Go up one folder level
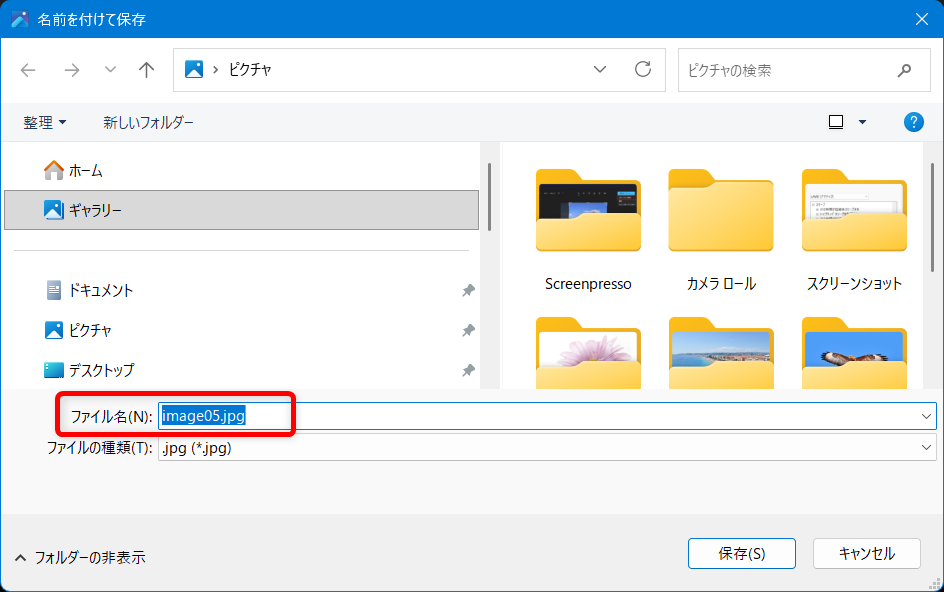The image size is (944, 592). (146, 70)
